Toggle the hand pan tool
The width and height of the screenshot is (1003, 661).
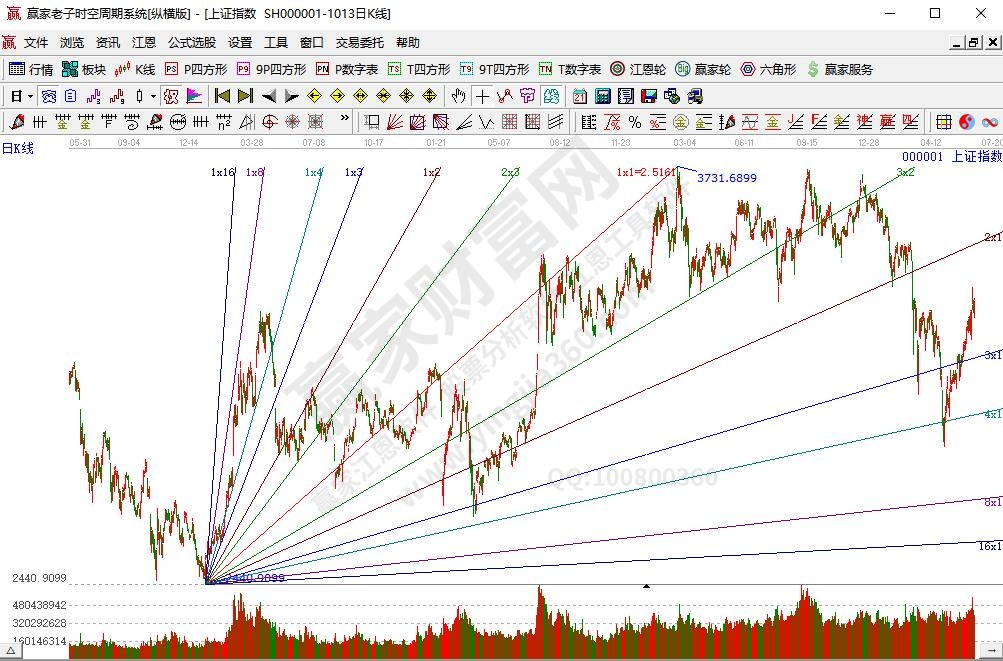point(458,96)
